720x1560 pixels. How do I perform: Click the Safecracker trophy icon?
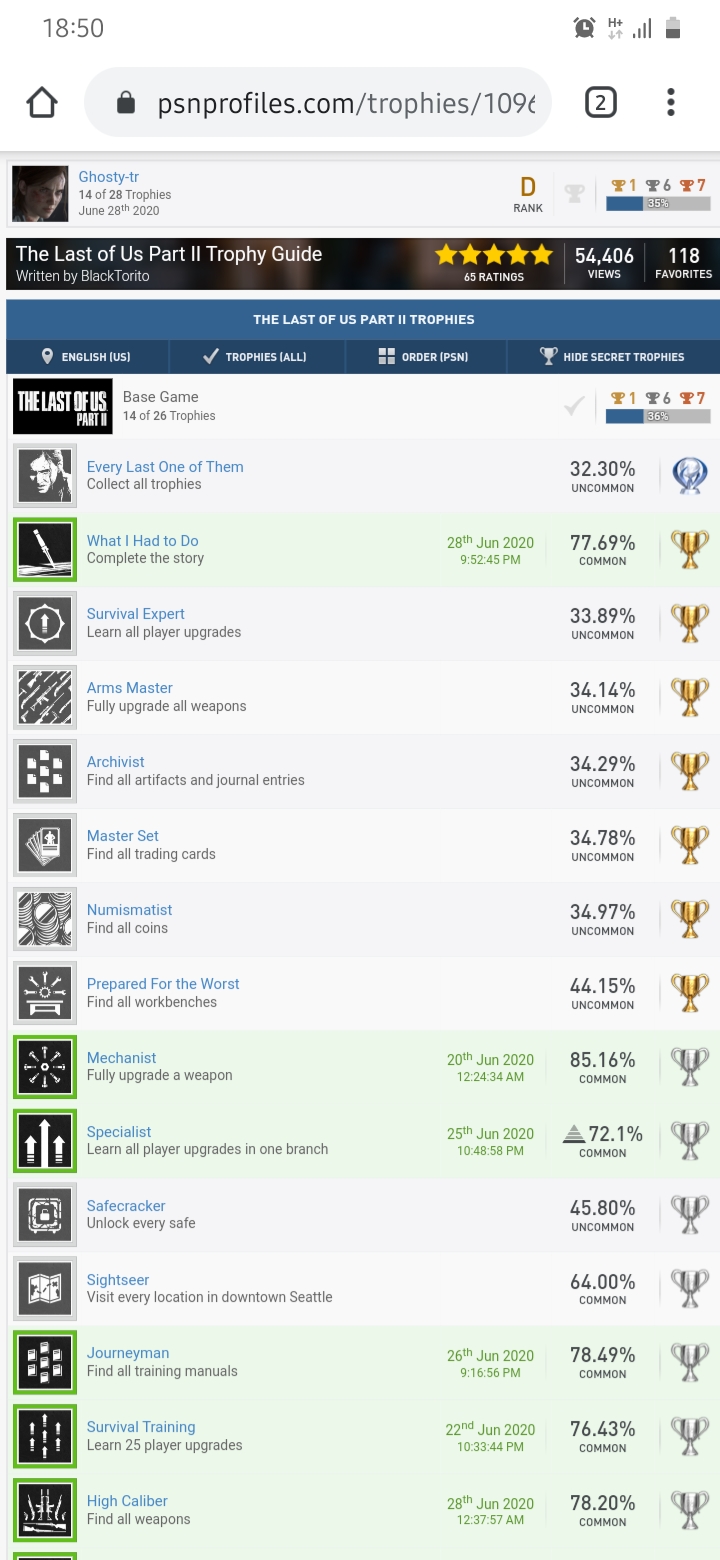pos(45,1216)
